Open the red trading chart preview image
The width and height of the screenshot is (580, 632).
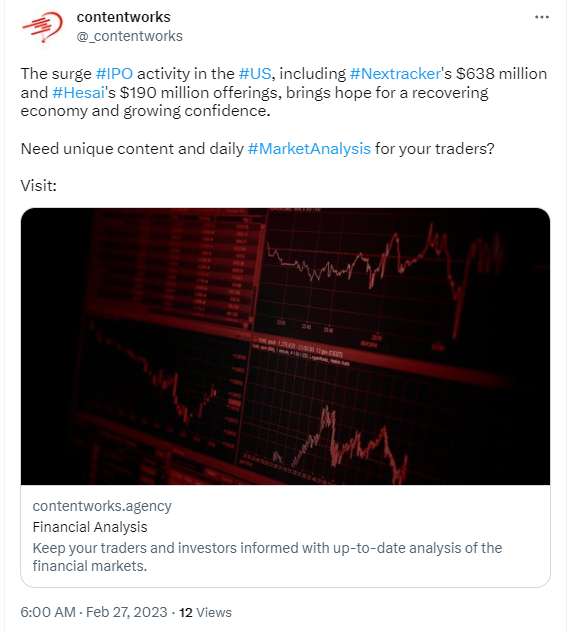click(x=285, y=346)
